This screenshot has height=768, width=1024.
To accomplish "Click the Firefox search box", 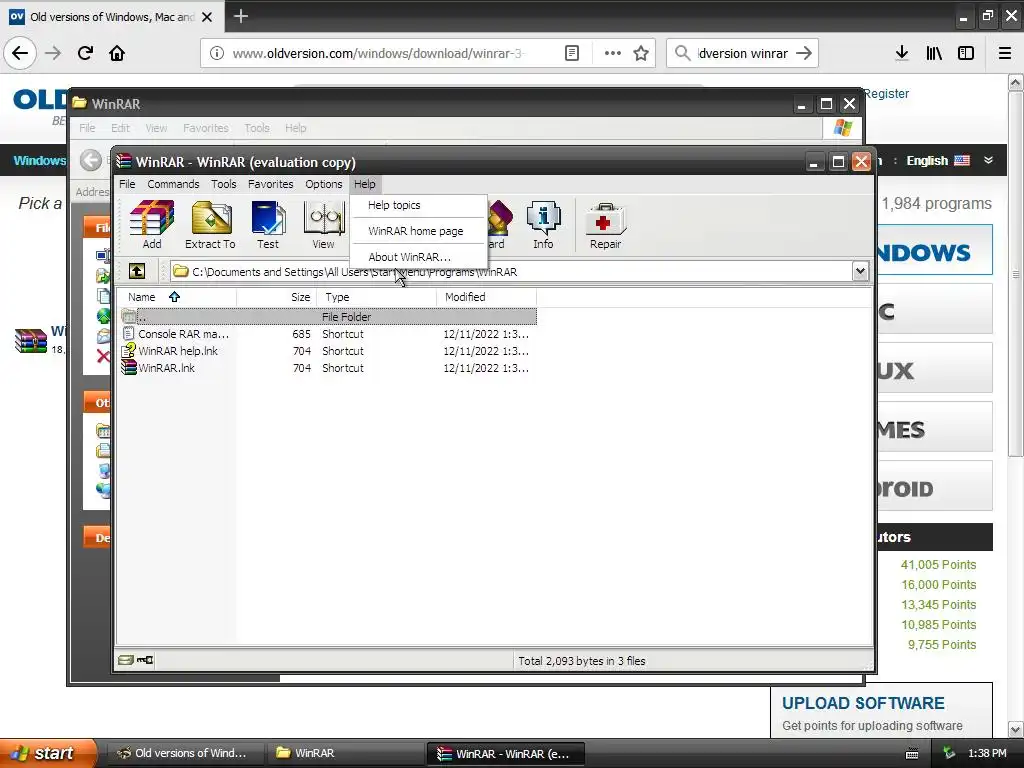I will 743,53.
